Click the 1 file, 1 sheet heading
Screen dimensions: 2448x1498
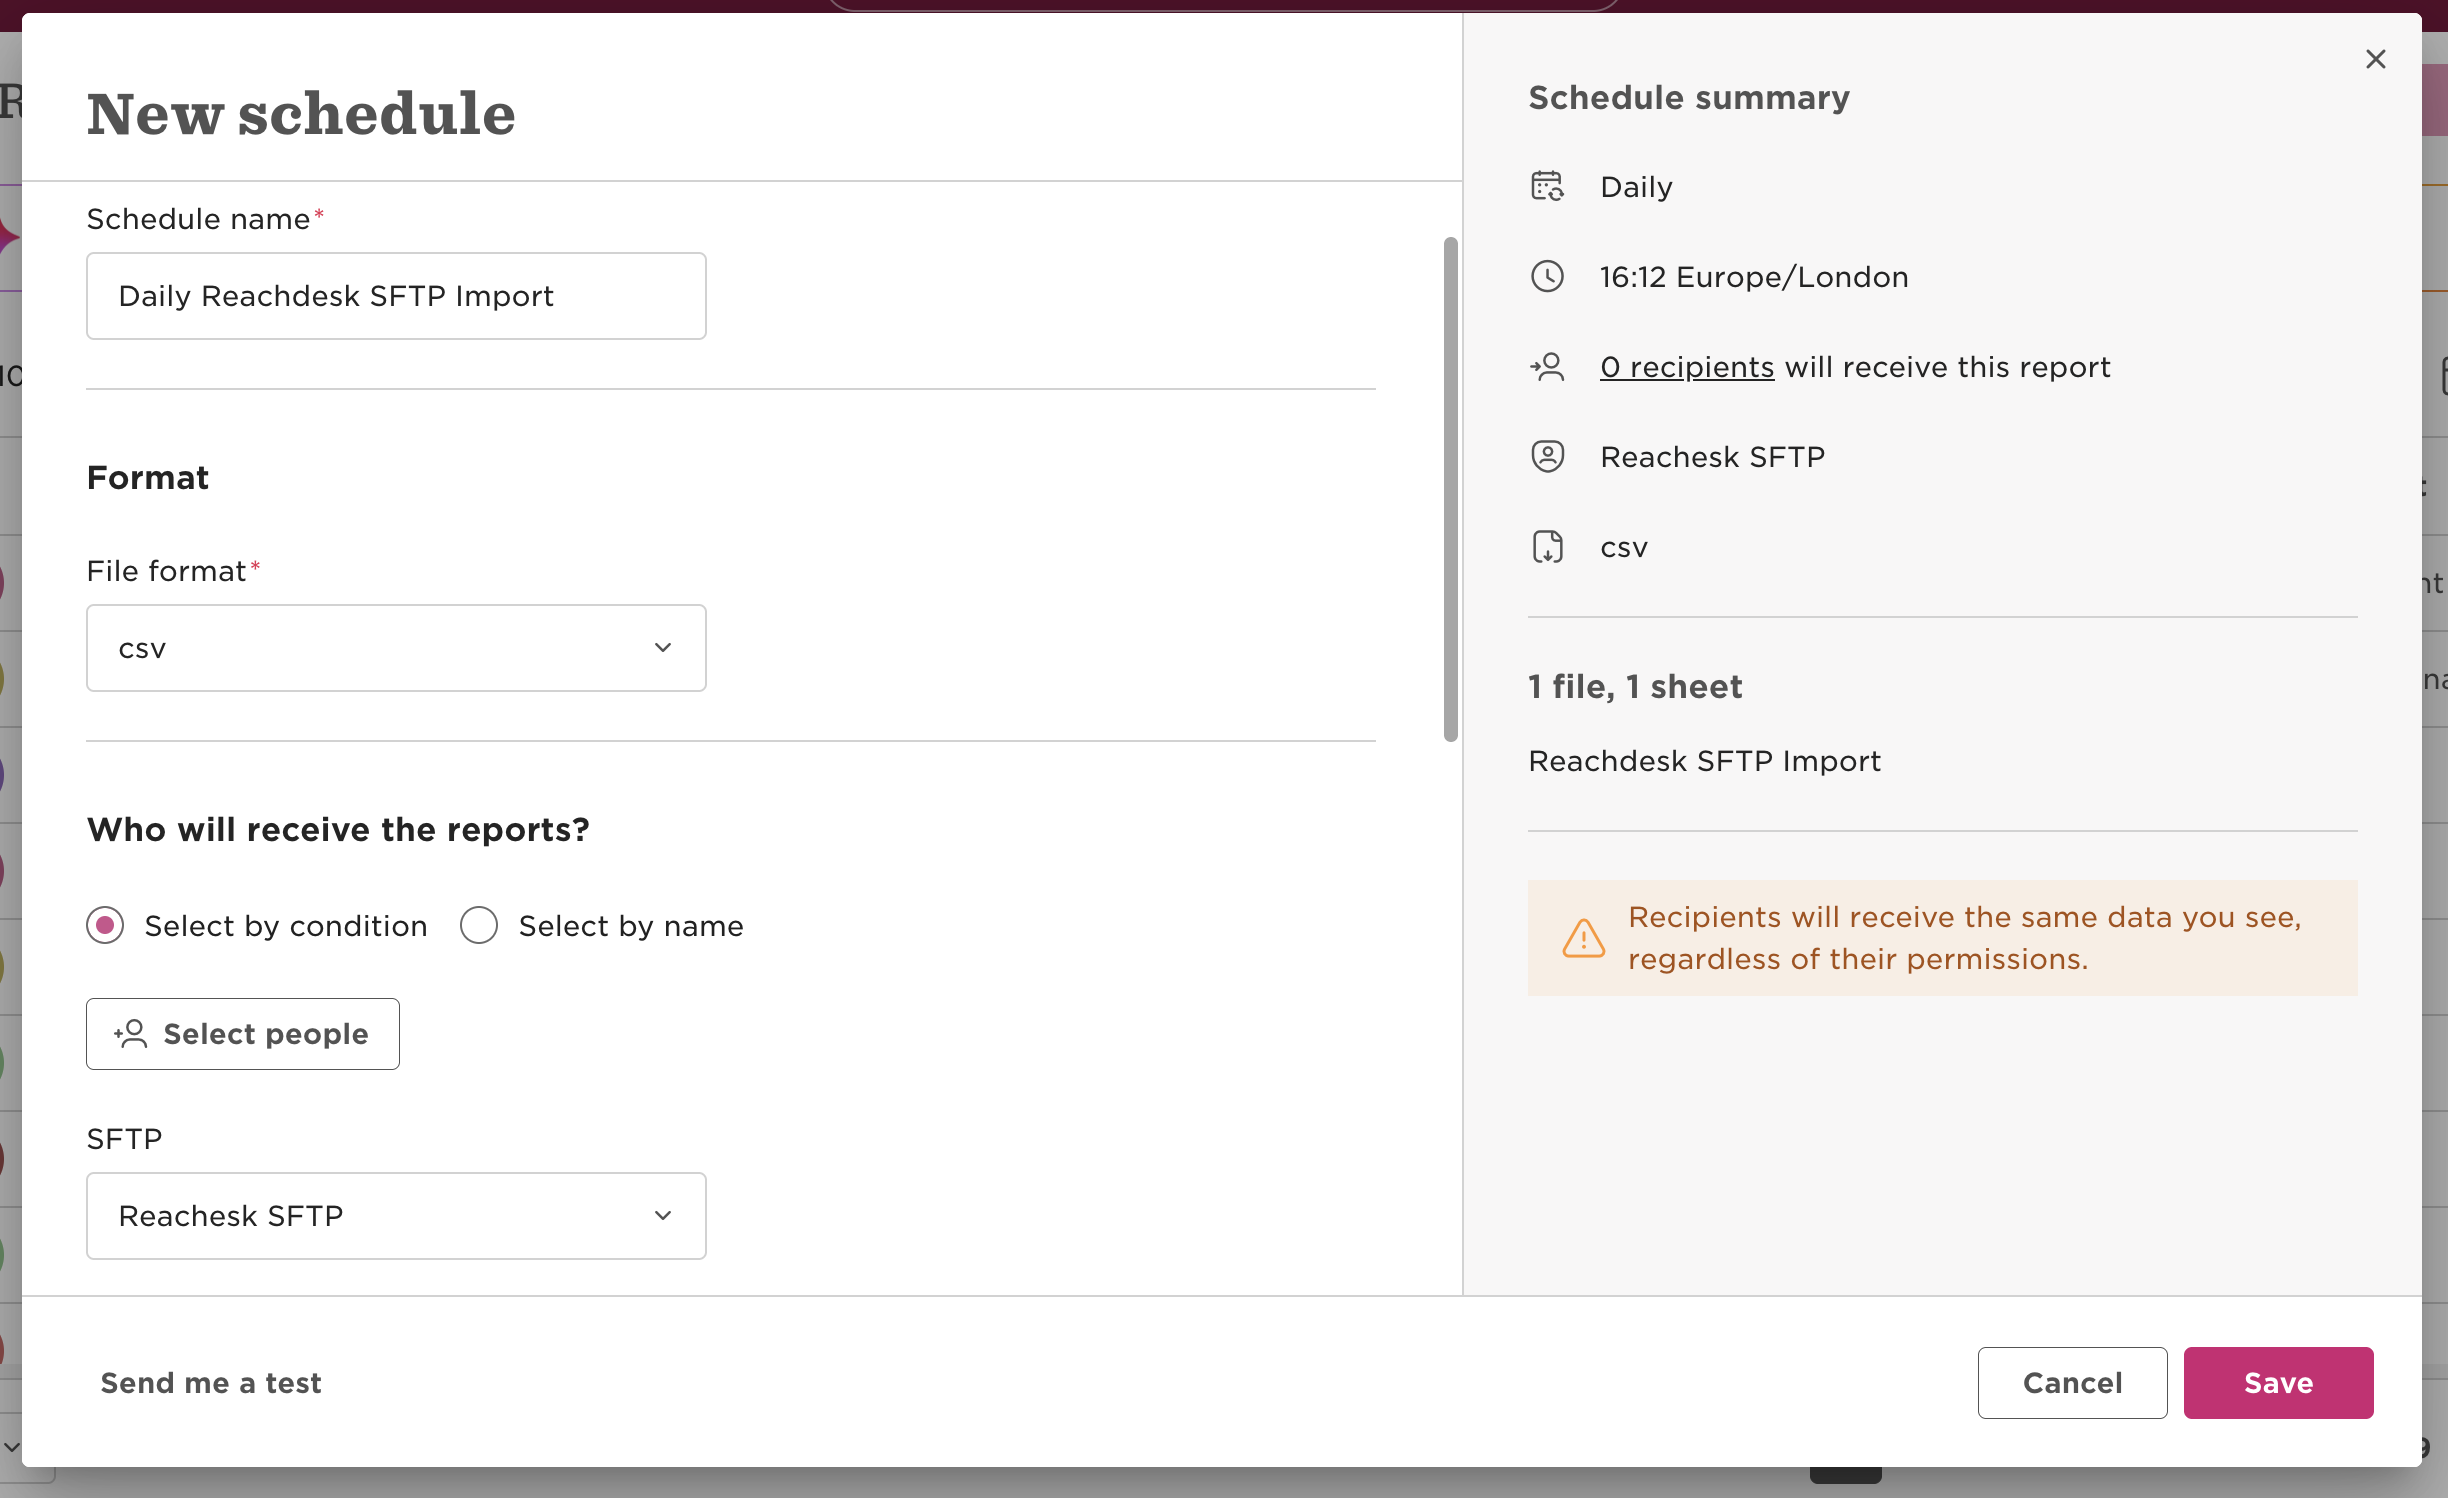(x=1635, y=687)
